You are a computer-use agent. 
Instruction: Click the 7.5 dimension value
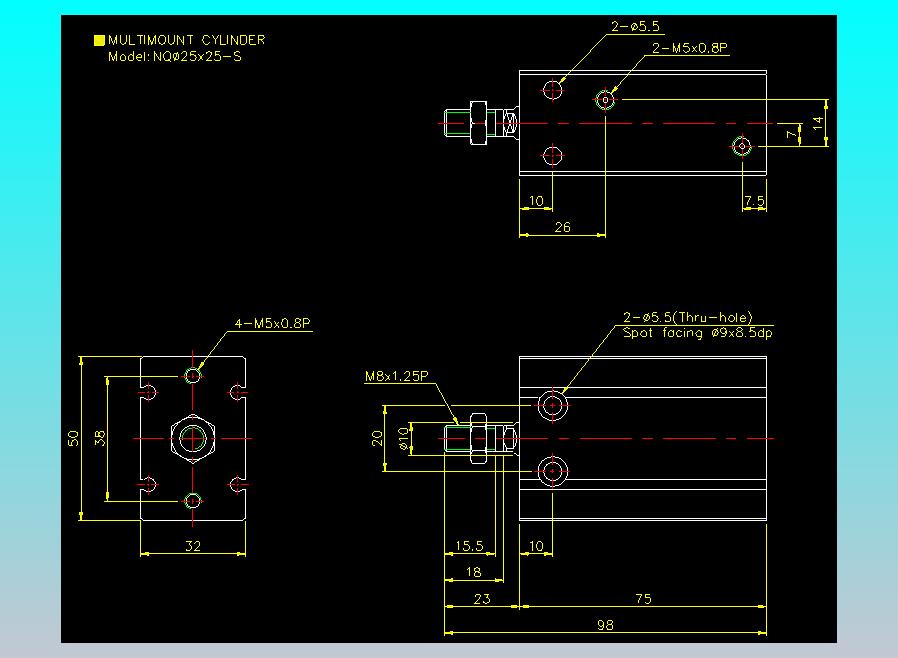point(754,201)
